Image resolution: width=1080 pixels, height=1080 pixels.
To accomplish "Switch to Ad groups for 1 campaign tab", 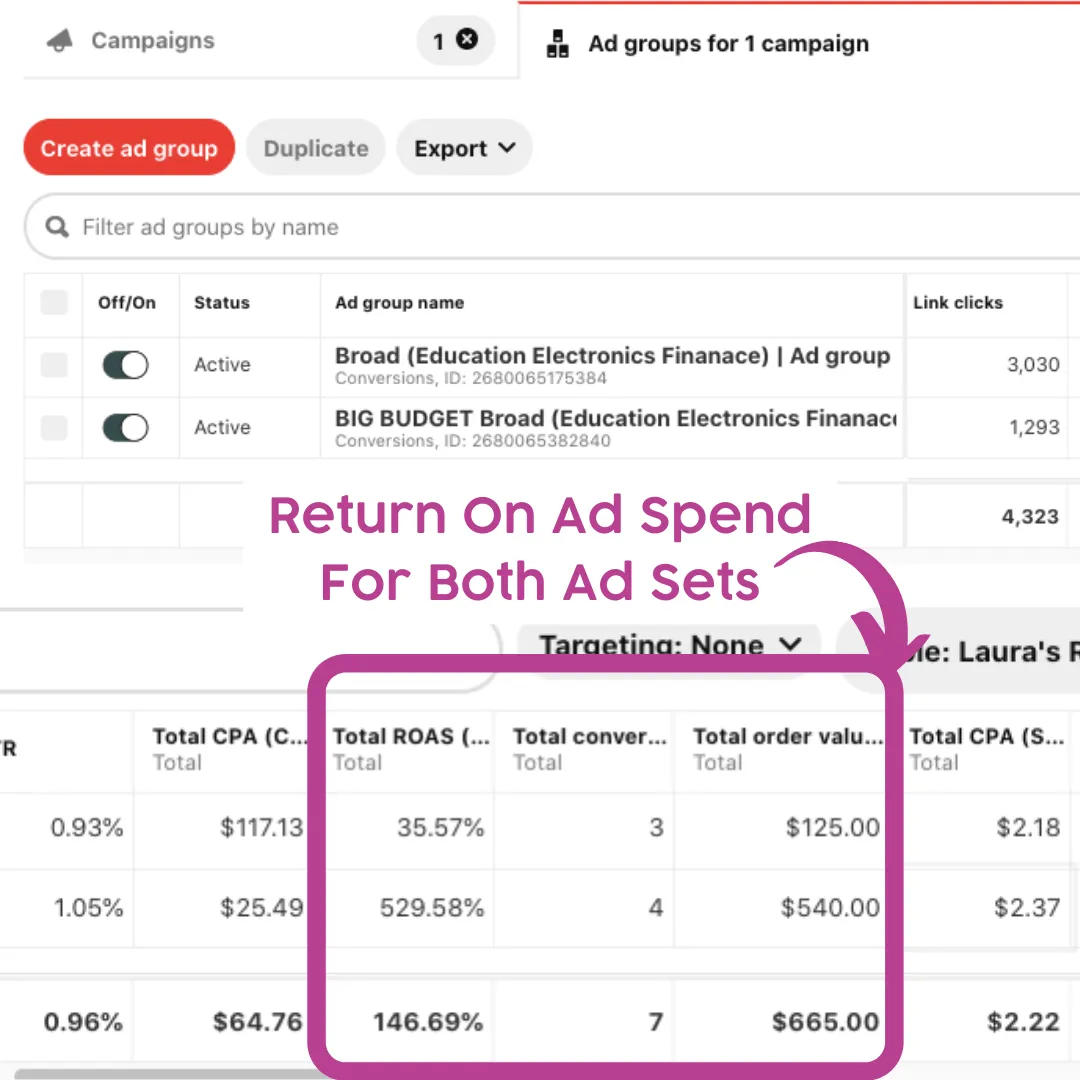I will (729, 43).
